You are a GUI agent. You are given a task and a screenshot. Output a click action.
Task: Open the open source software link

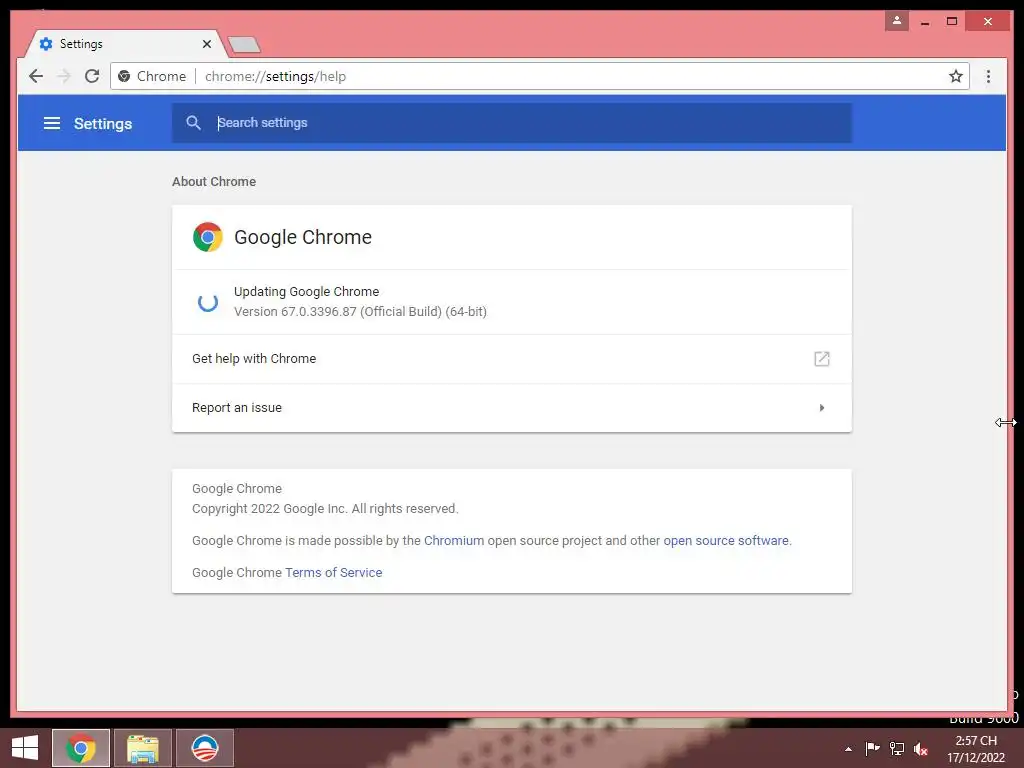726,541
